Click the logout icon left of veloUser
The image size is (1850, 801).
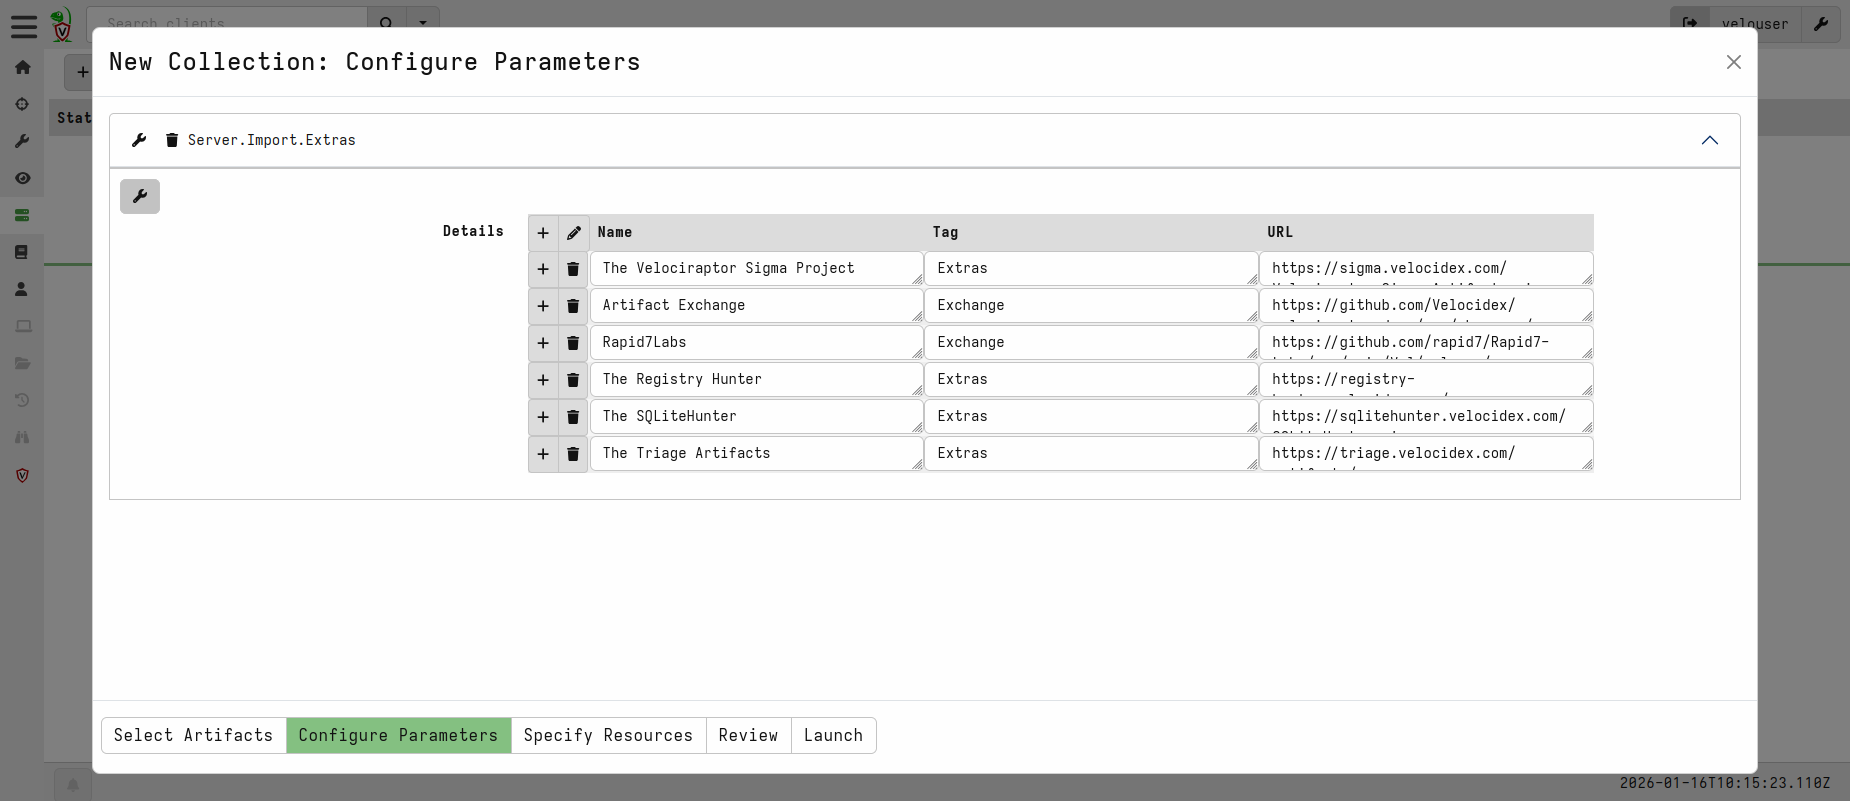click(x=1690, y=23)
